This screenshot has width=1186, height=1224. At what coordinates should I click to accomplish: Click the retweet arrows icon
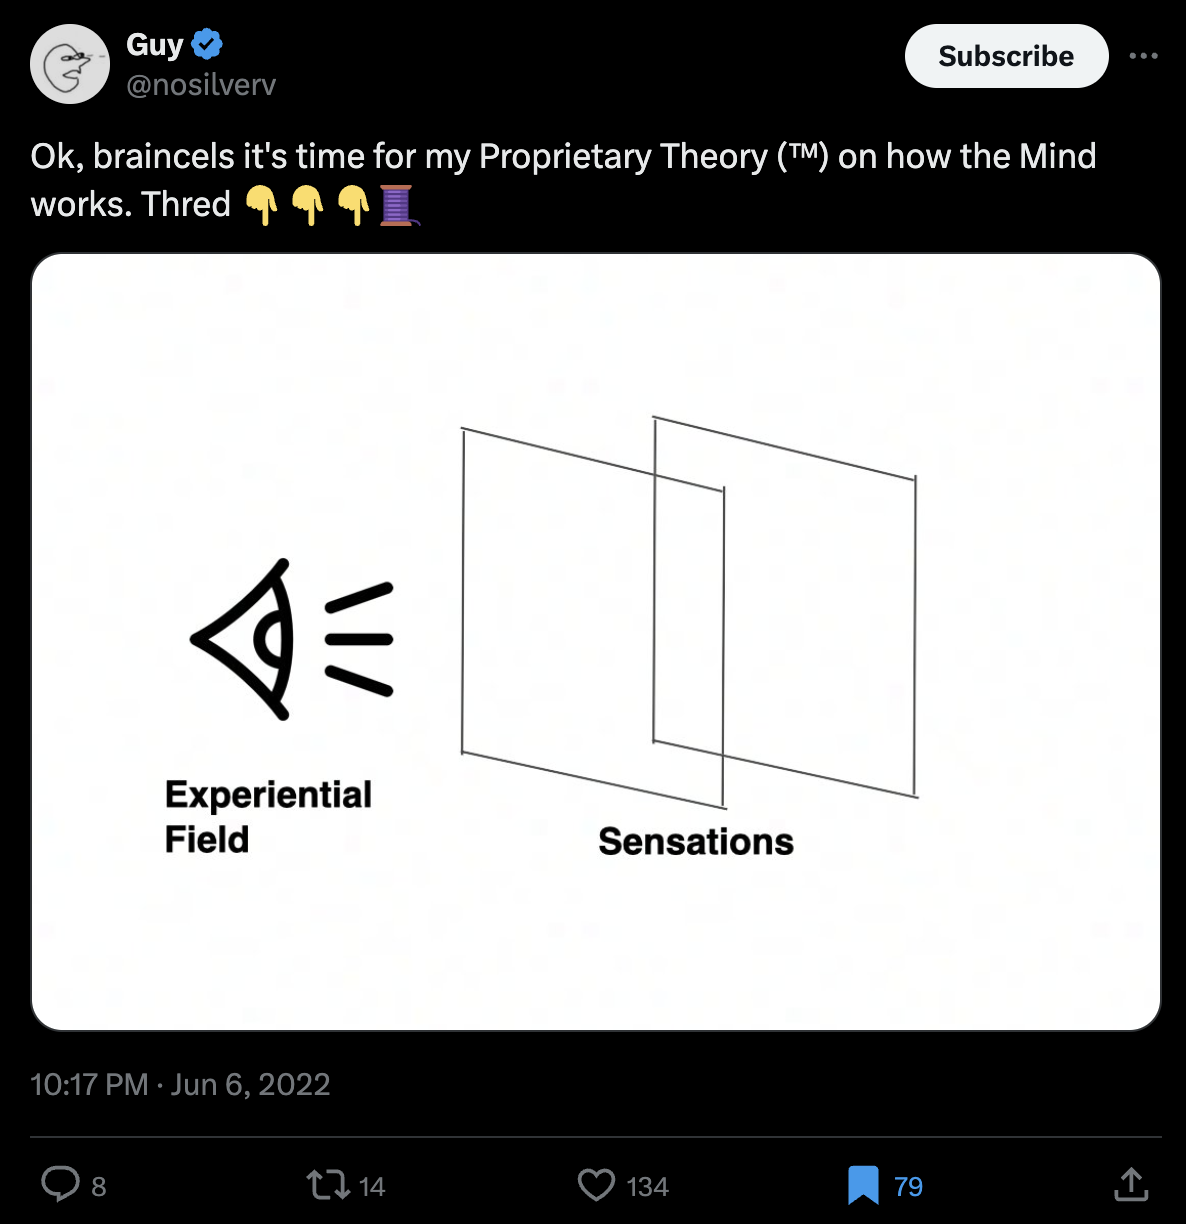(x=327, y=1185)
